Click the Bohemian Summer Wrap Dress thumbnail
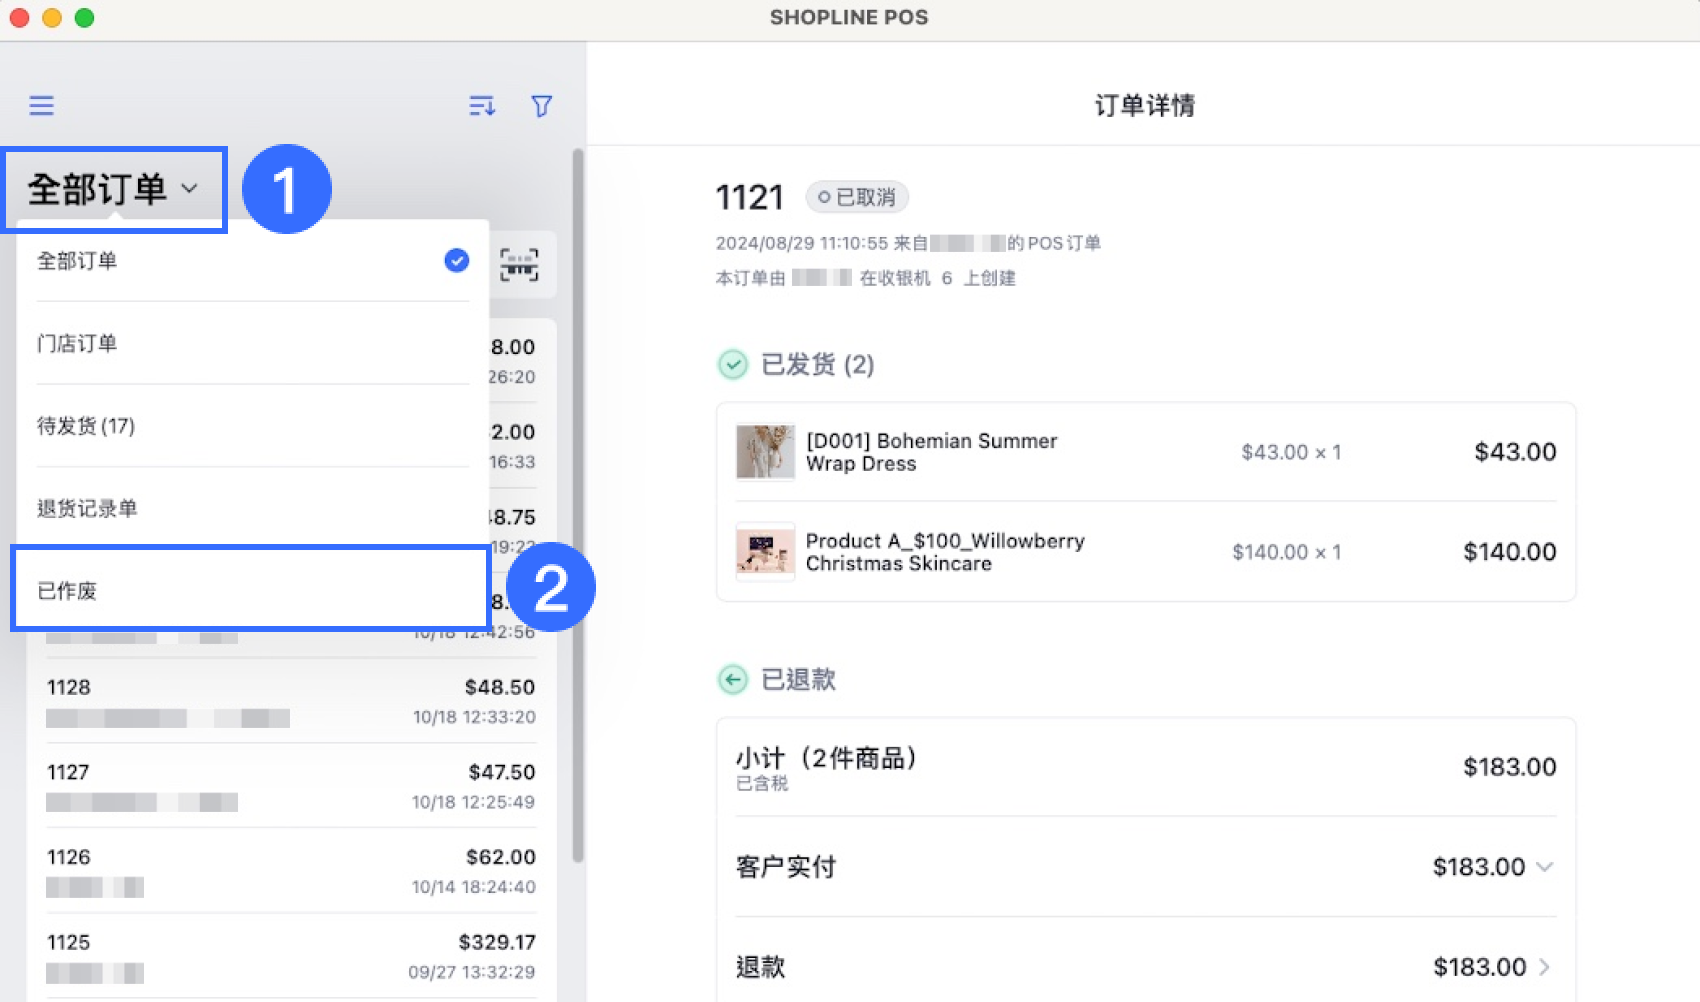The image size is (1700, 1002). 765,452
